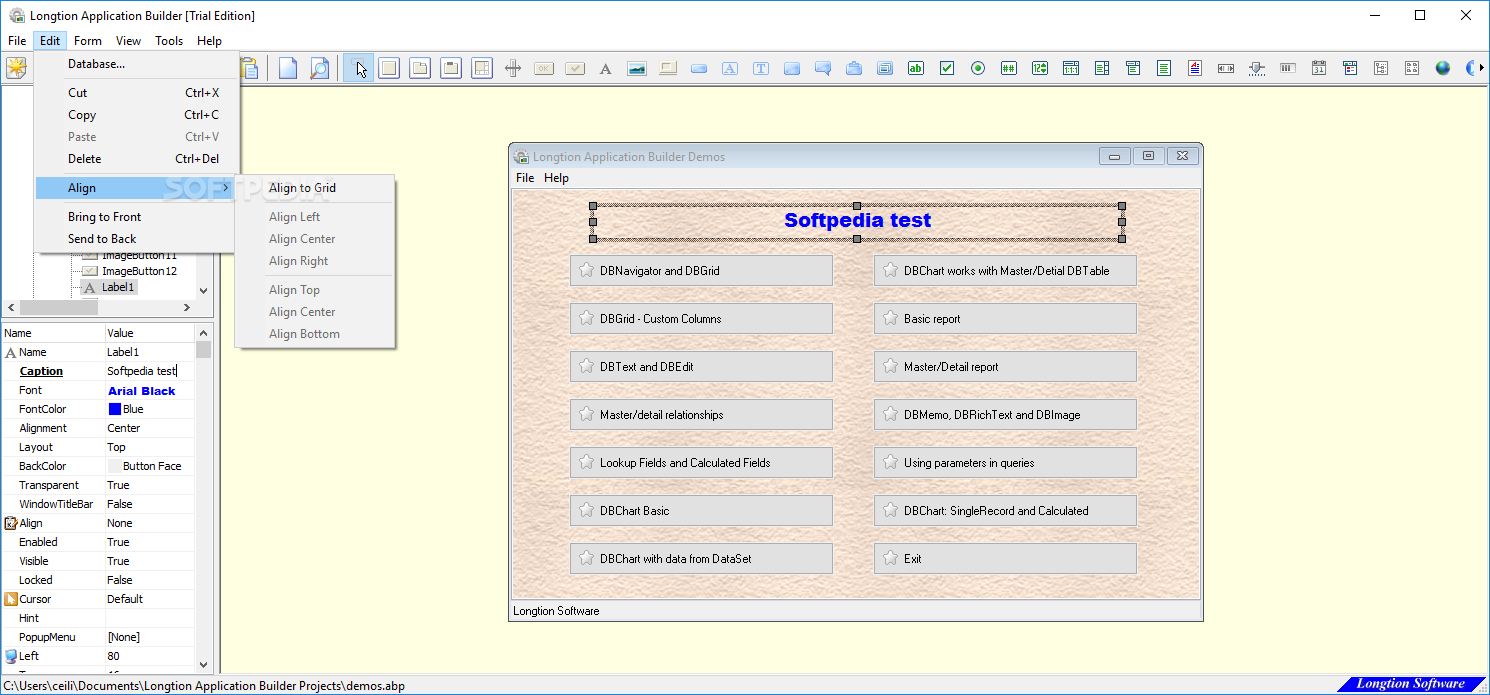
Task: Select the TreeView component tool
Action: [x=1381, y=68]
